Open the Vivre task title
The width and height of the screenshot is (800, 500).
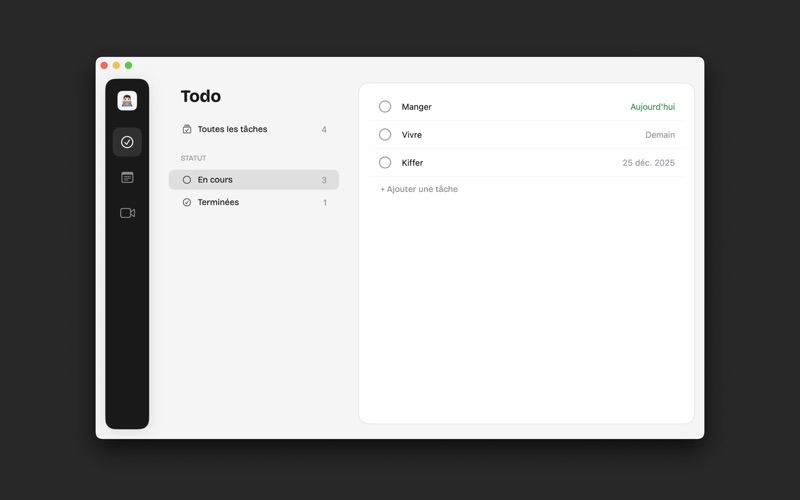pos(411,135)
